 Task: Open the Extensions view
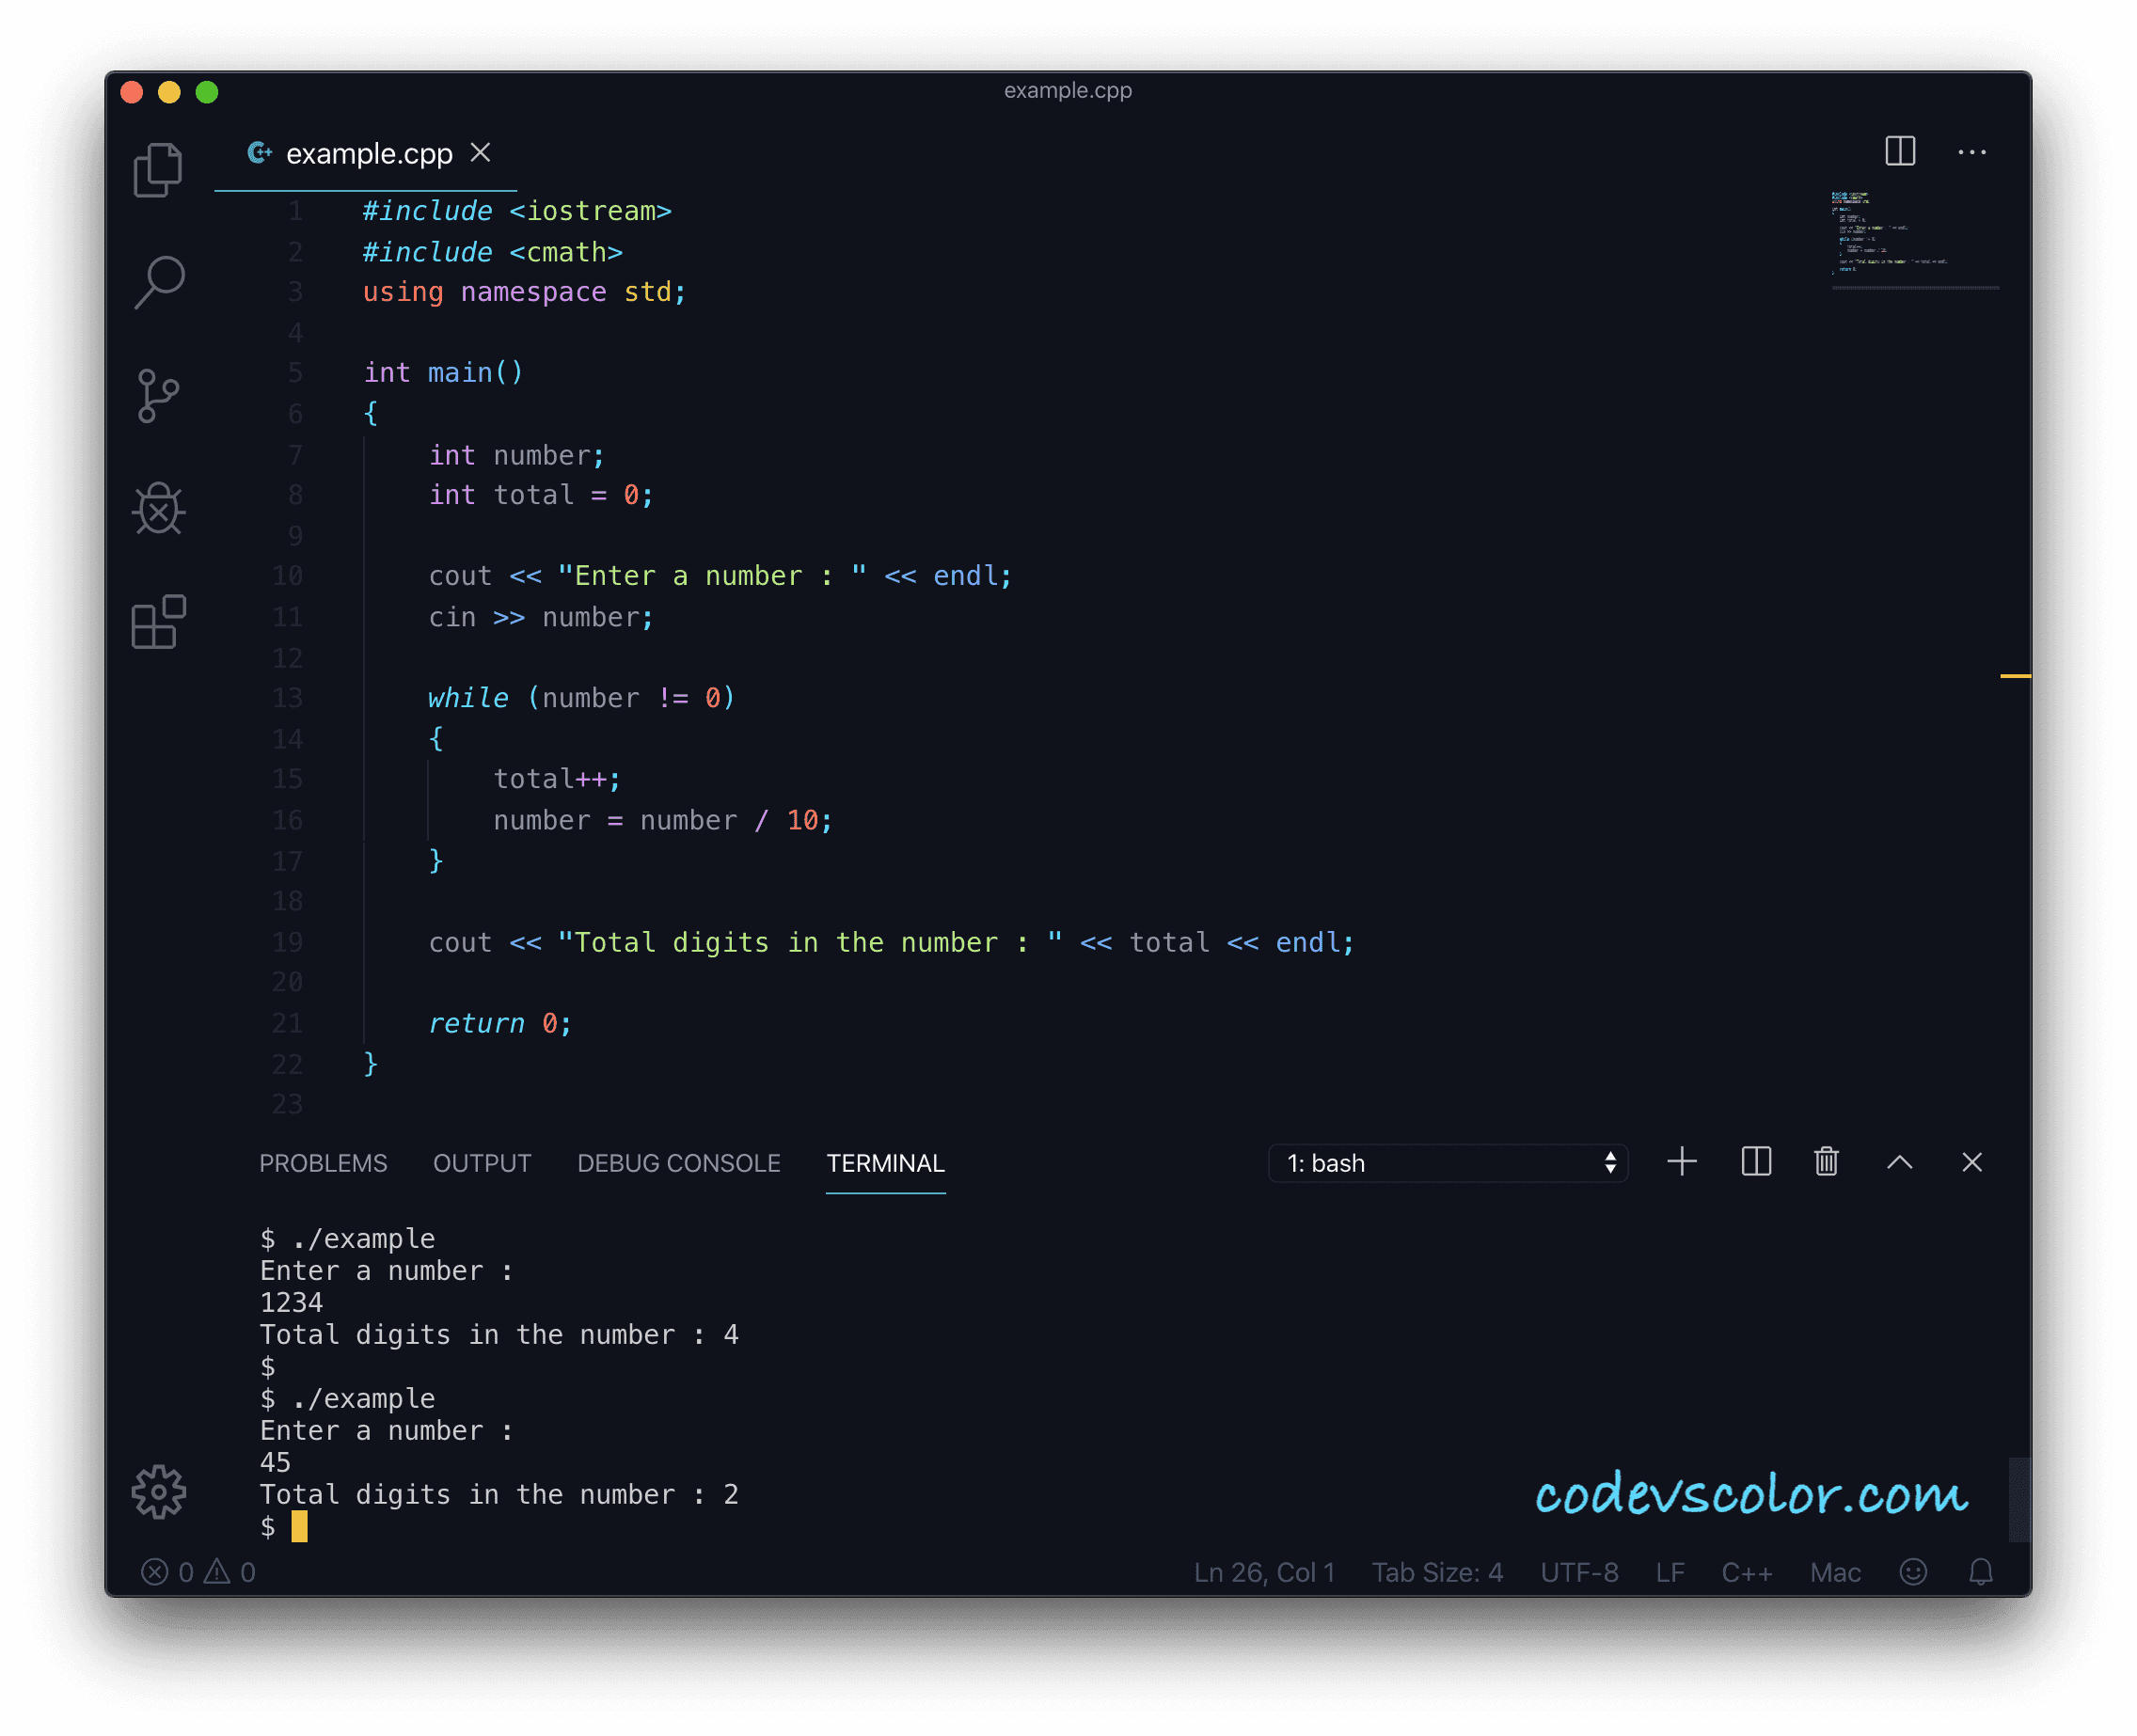coord(158,622)
